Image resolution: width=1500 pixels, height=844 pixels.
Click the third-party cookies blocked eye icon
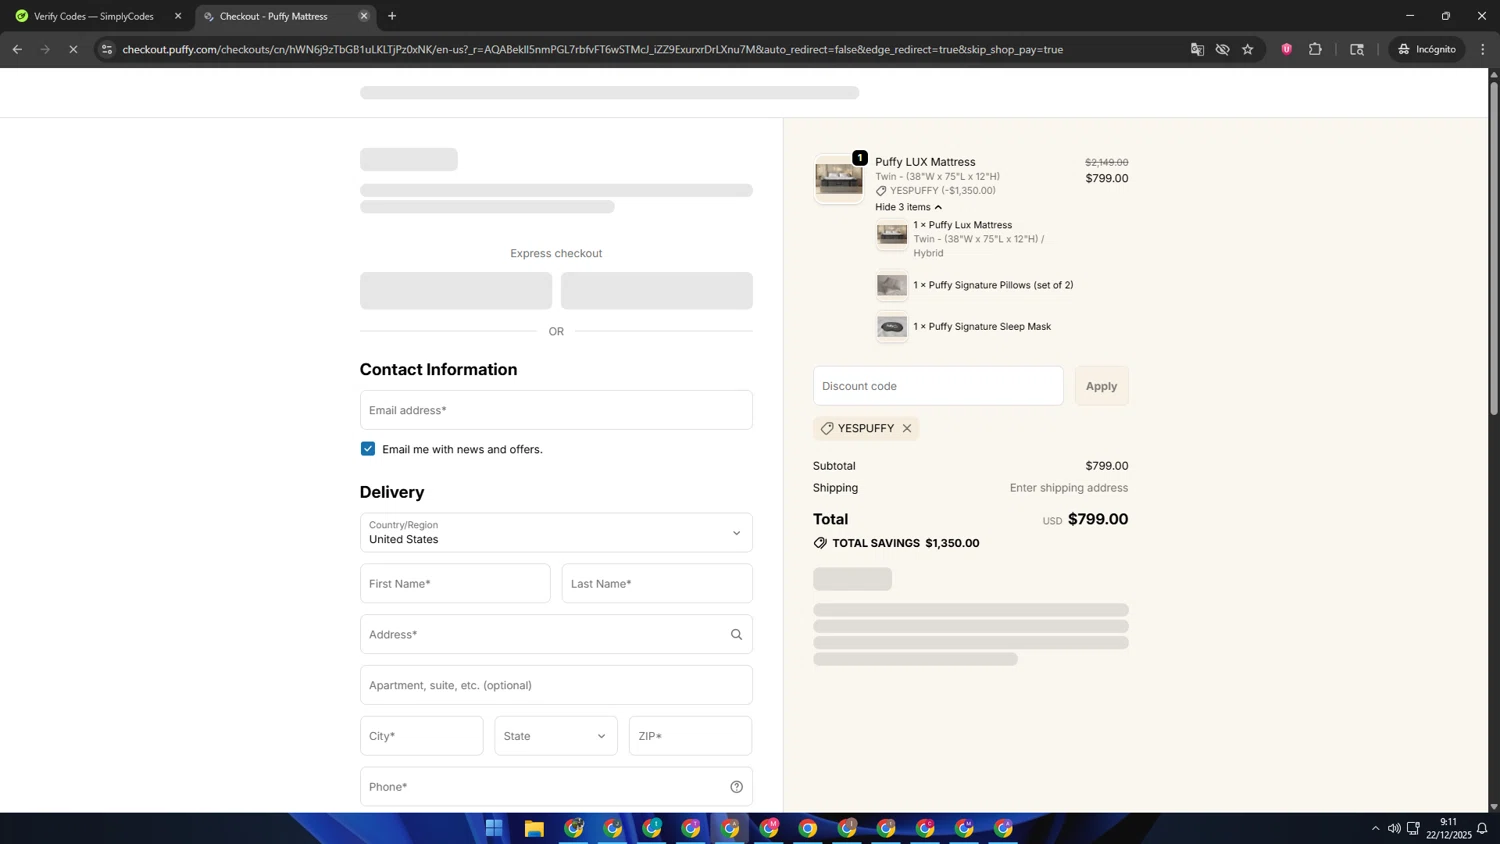(1222, 49)
